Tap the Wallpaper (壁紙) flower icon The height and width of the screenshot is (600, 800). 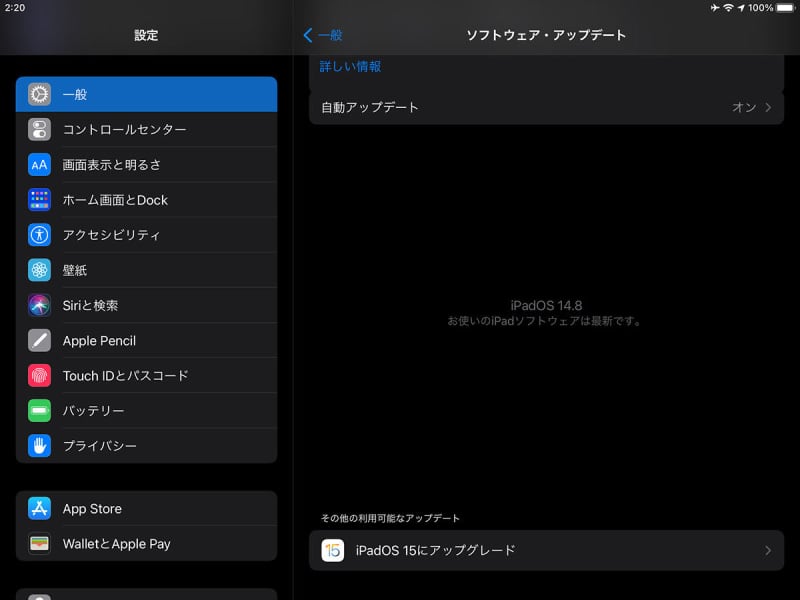[x=39, y=270]
